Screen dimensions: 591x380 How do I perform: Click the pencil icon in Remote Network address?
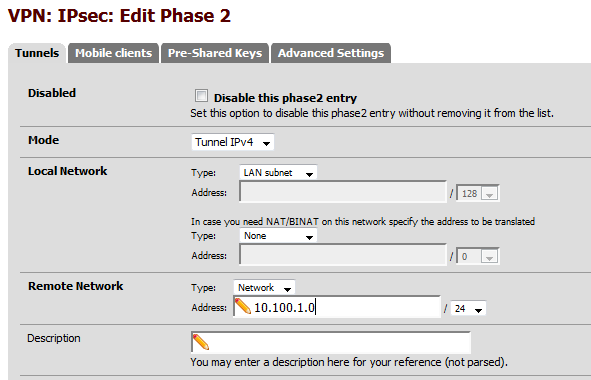click(243, 306)
